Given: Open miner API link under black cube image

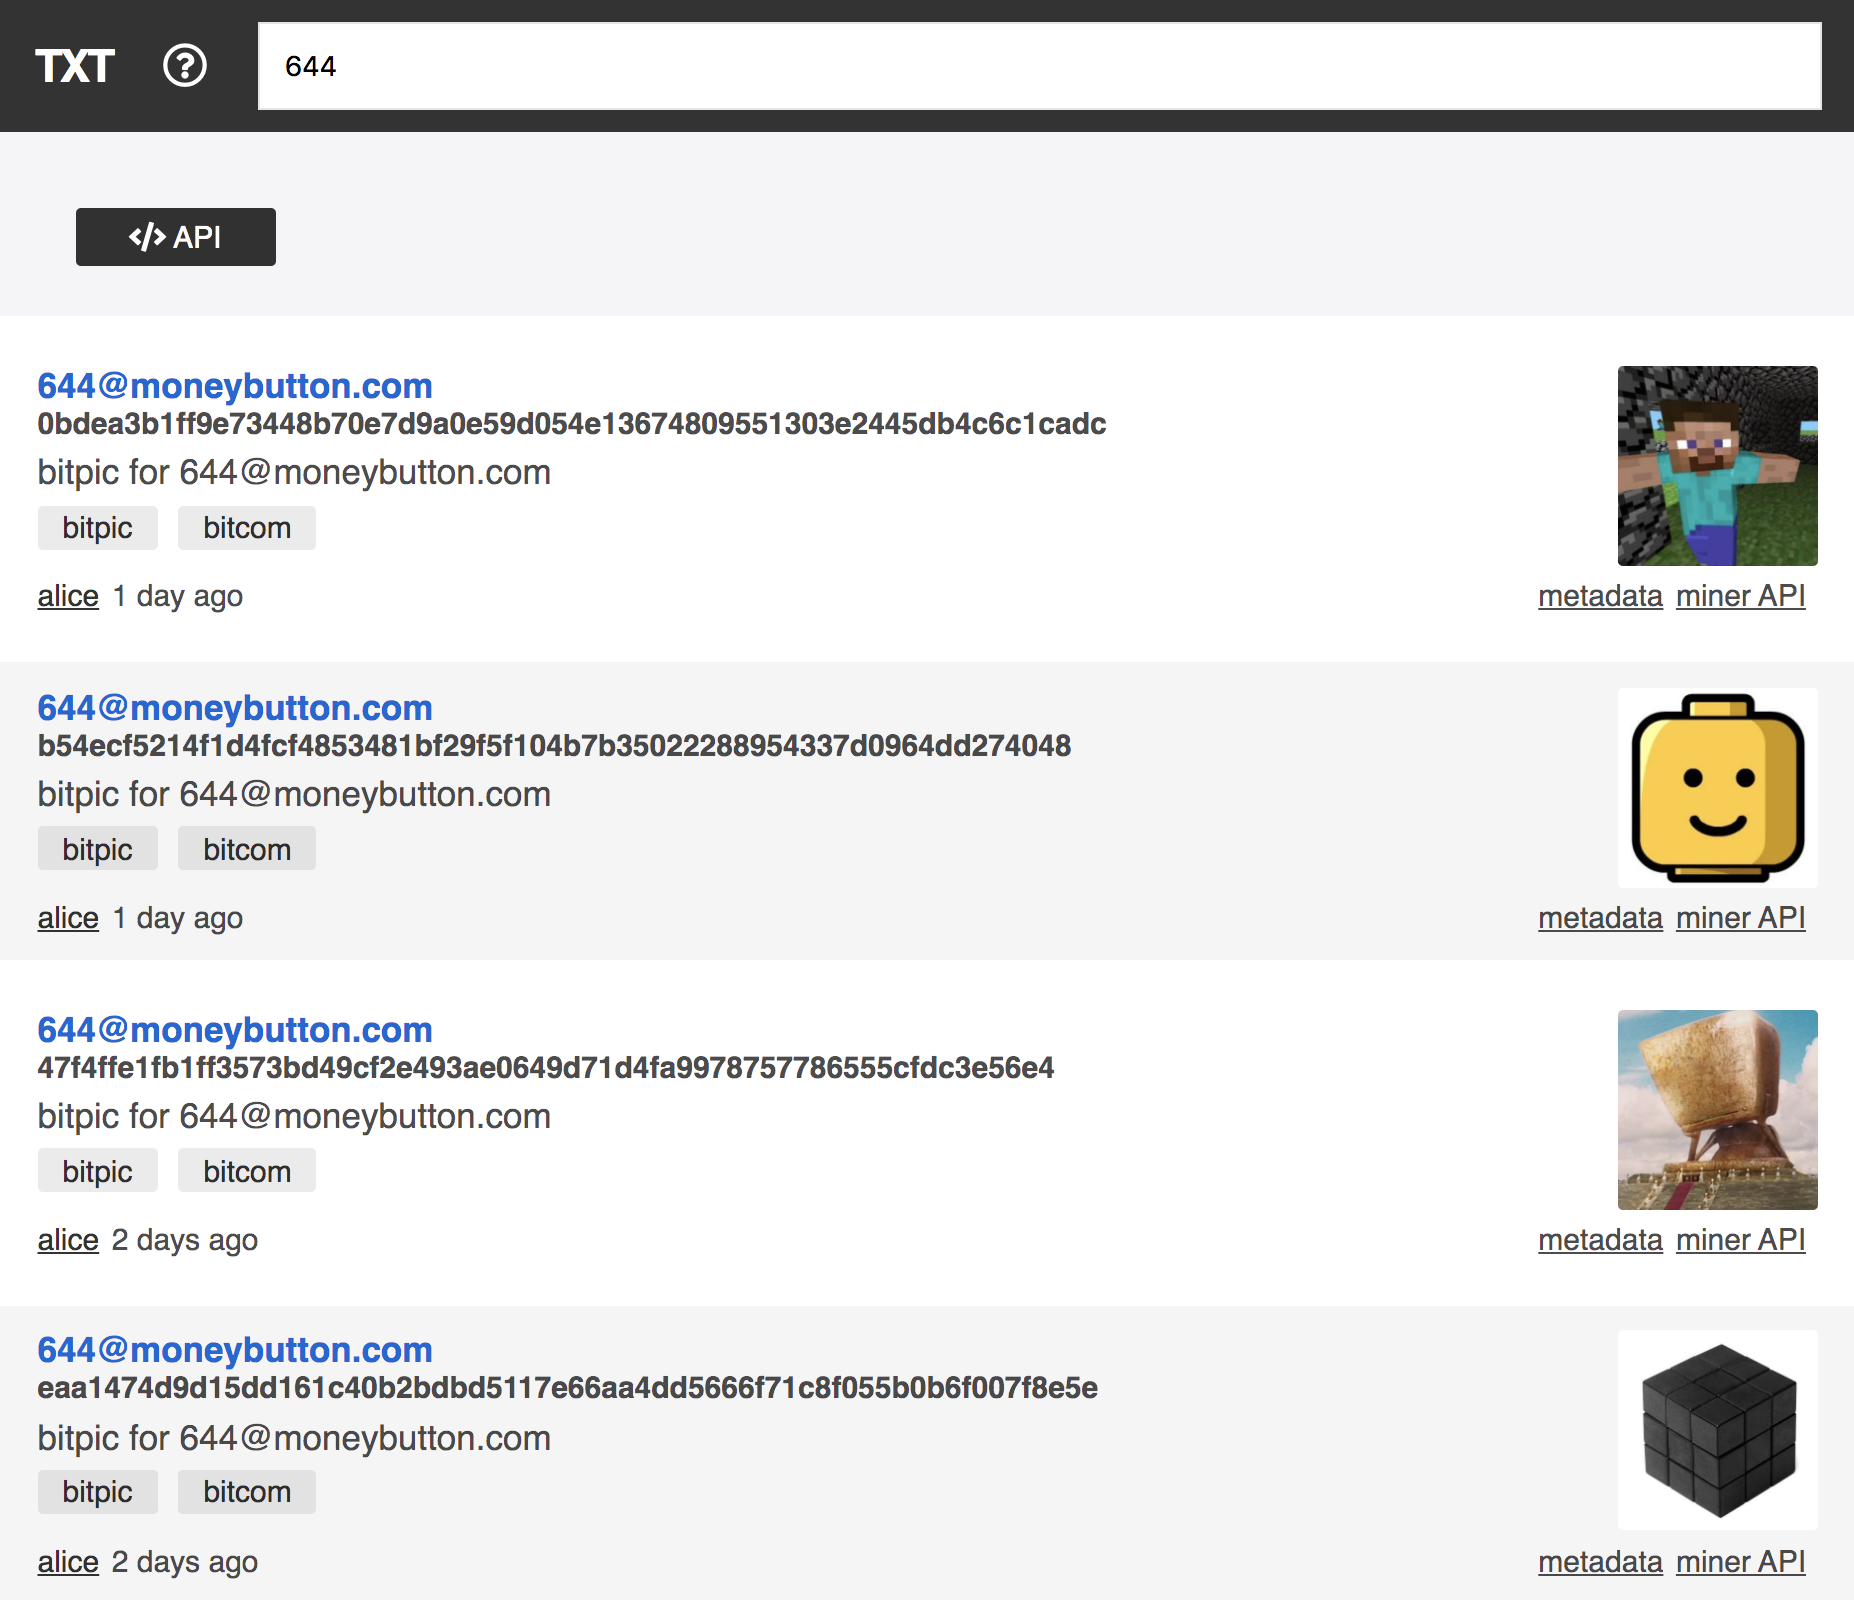Looking at the screenshot, I should (1741, 1562).
